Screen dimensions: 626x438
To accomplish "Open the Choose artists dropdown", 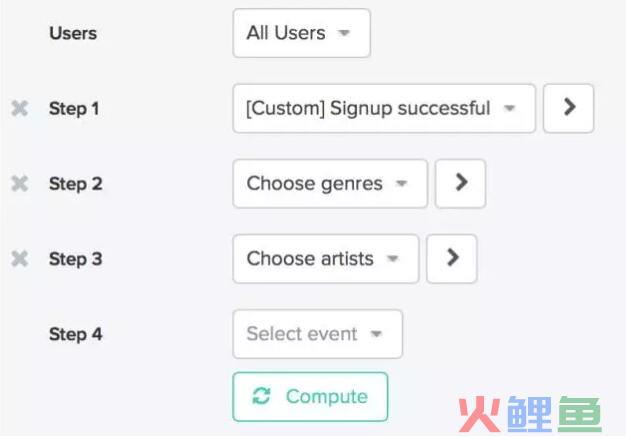I will (326, 259).
